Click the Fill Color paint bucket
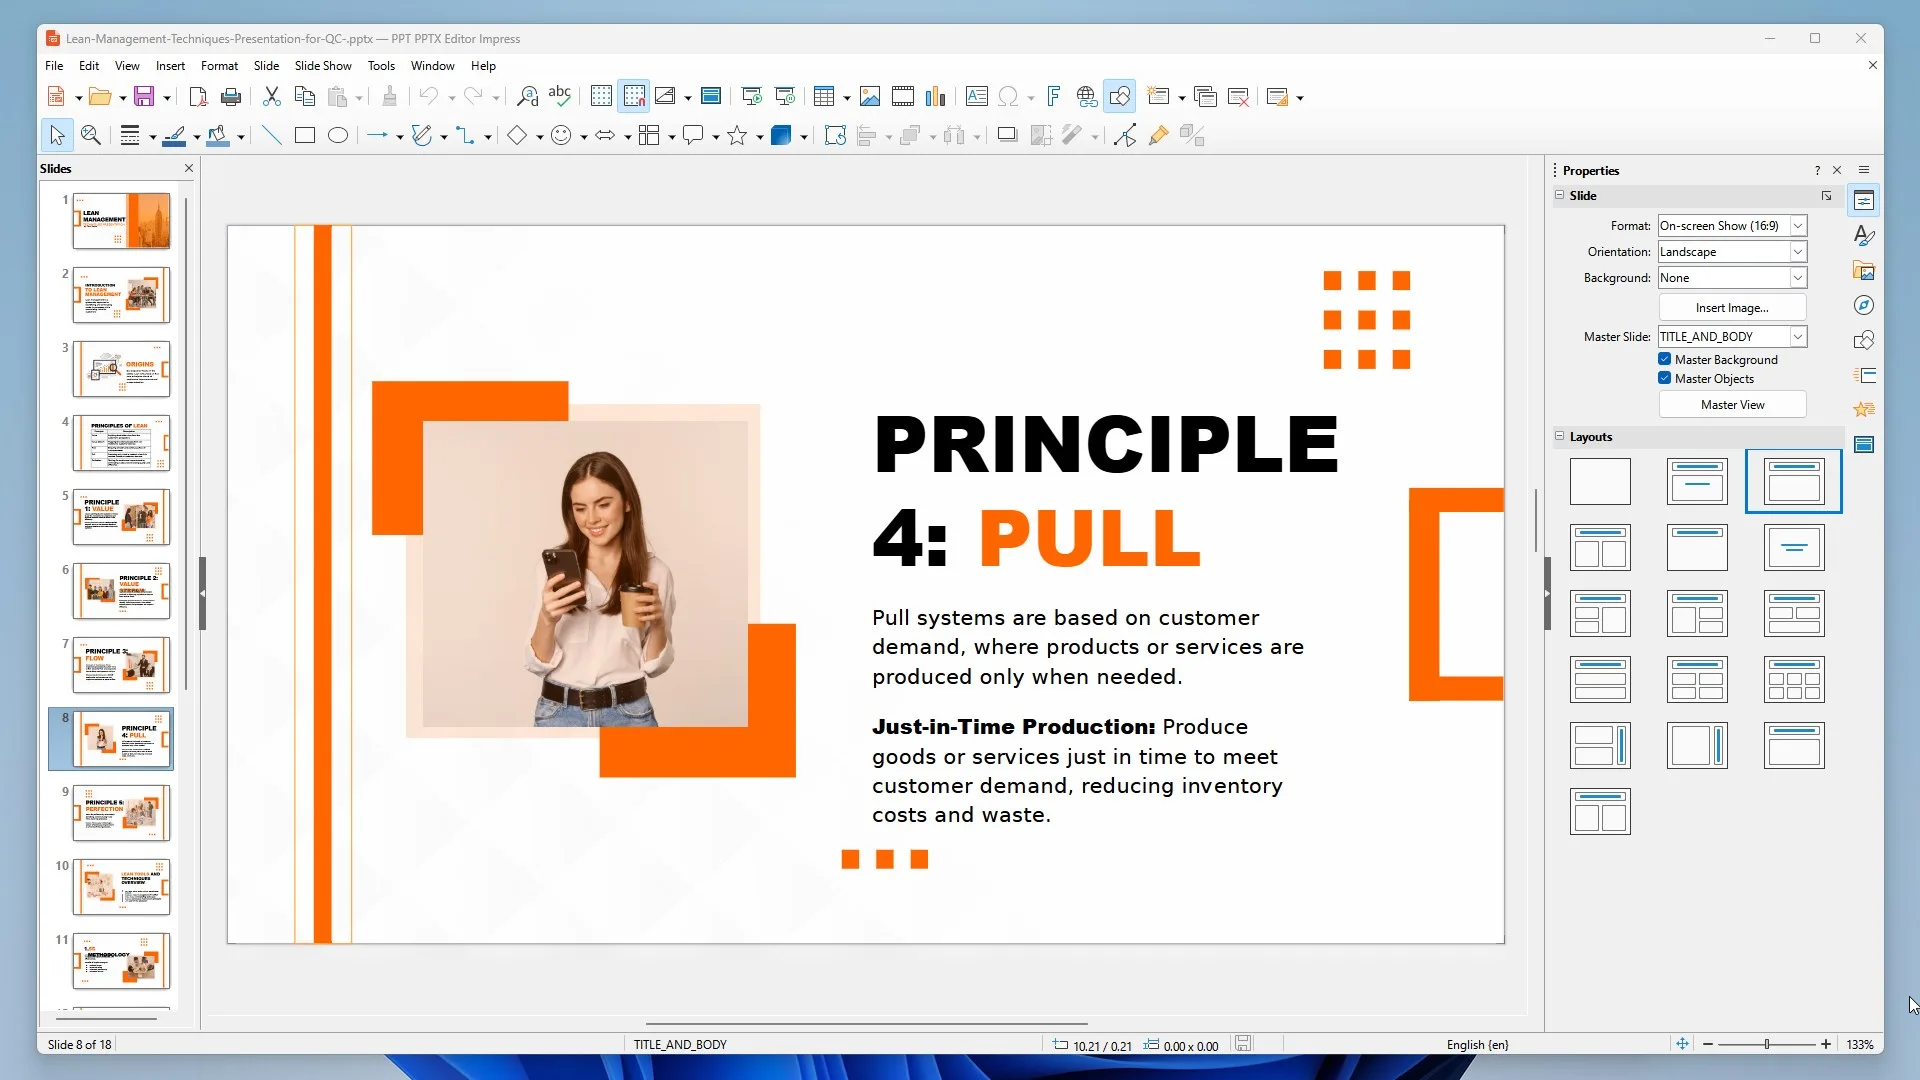Image resolution: width=1920 pixels, height=1080 pixels. (x=217, y=136)
